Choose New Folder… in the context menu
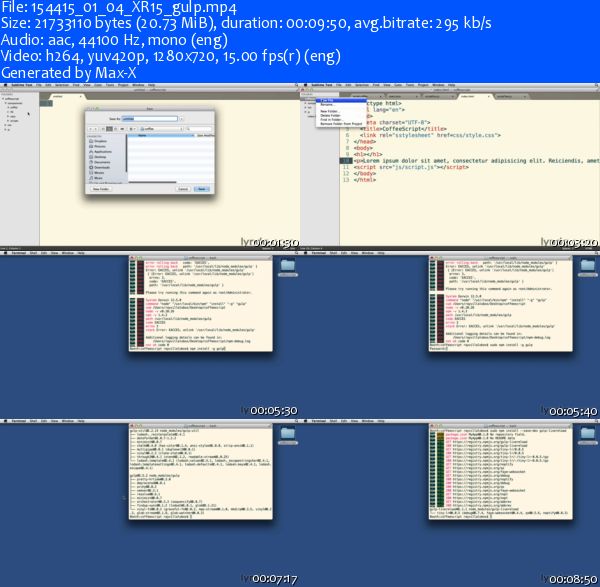 [341, 111]
